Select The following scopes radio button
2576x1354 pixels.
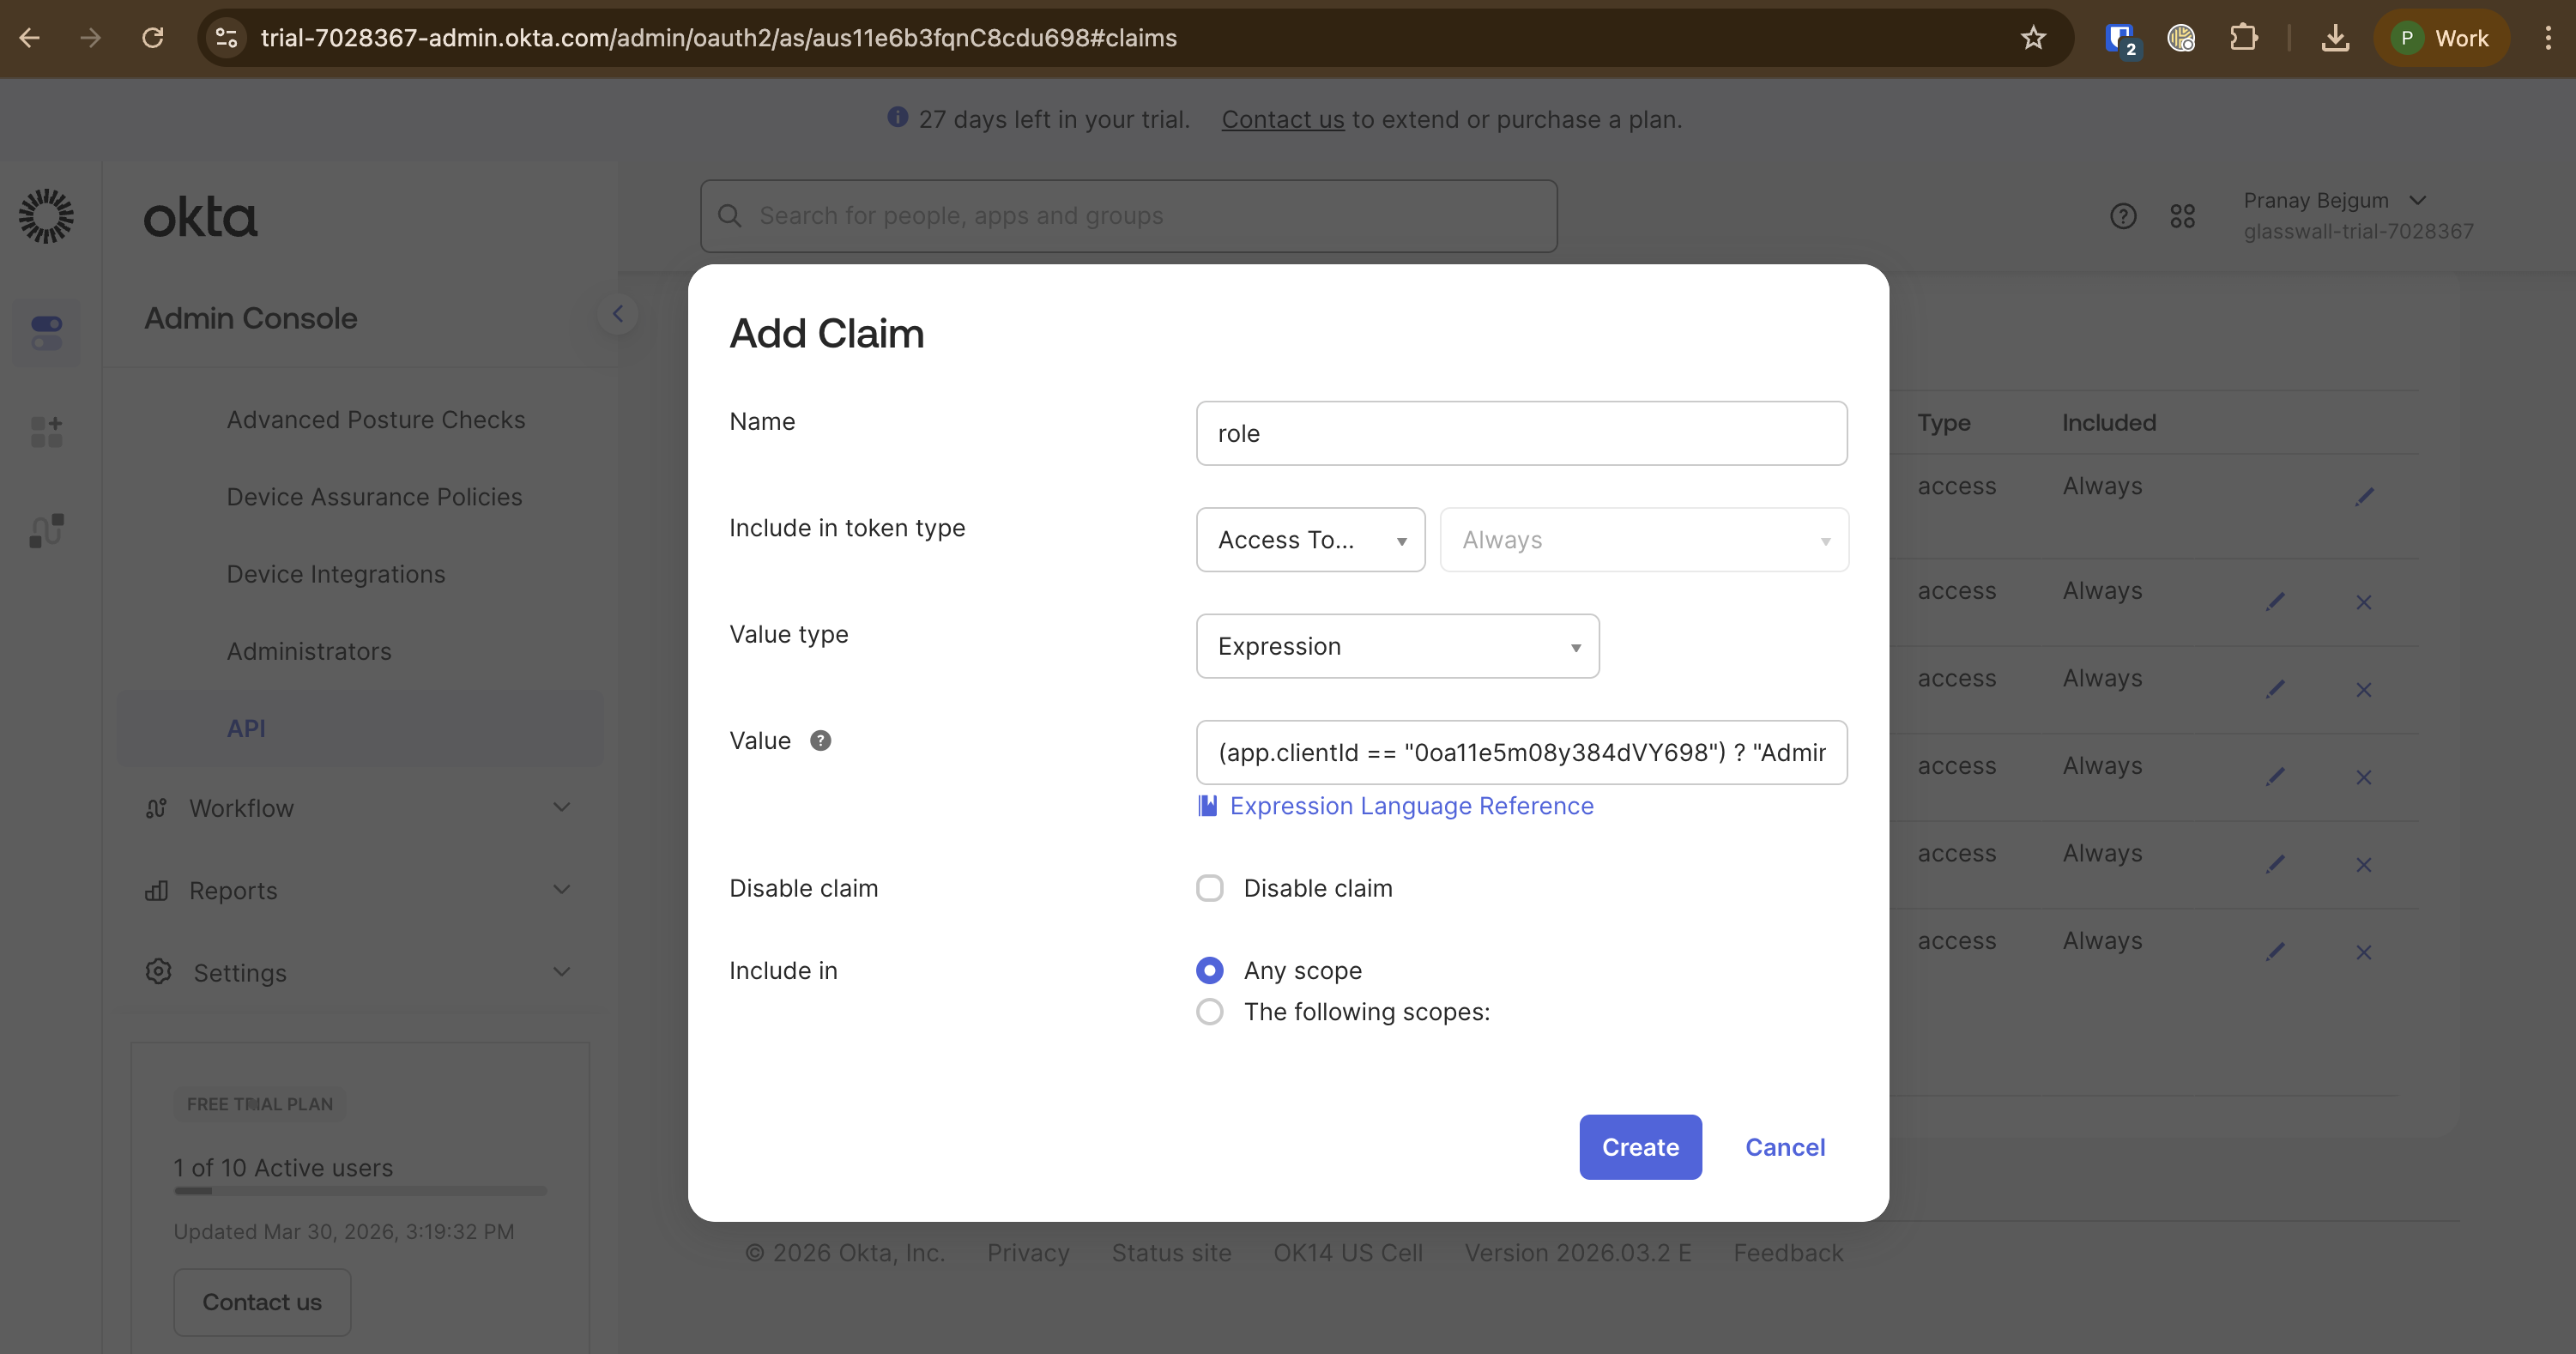(x=1210, y=1011)
